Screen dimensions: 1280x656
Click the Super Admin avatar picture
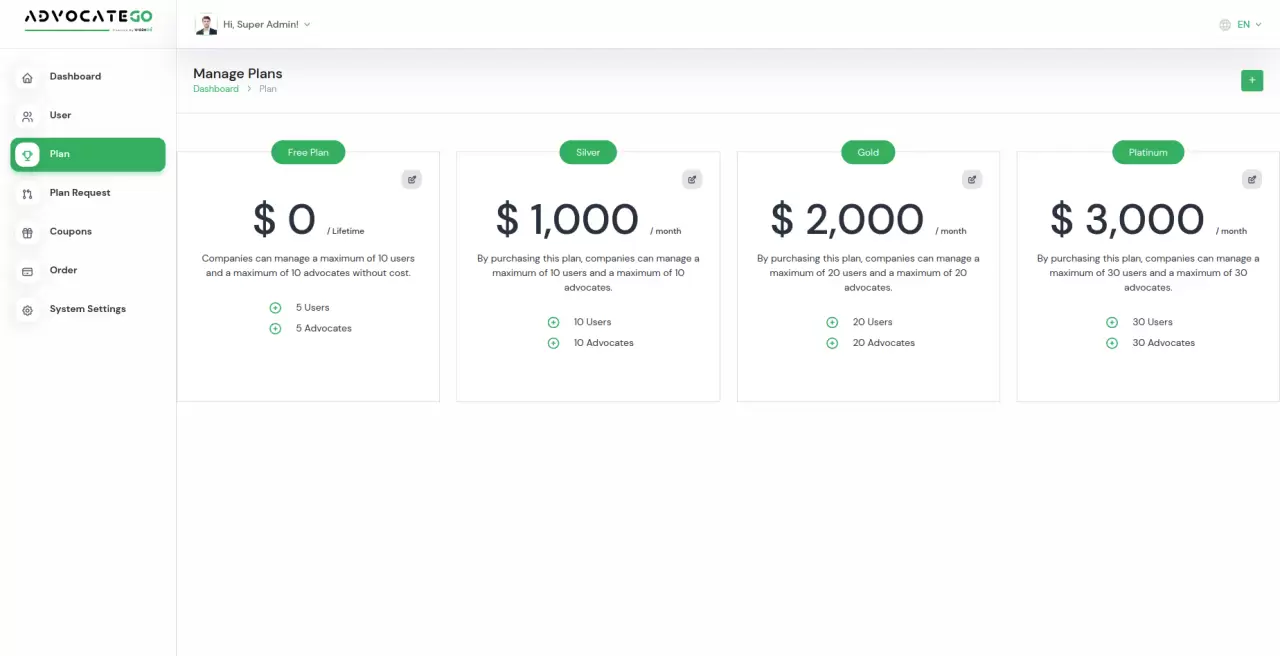click(206, 24)
